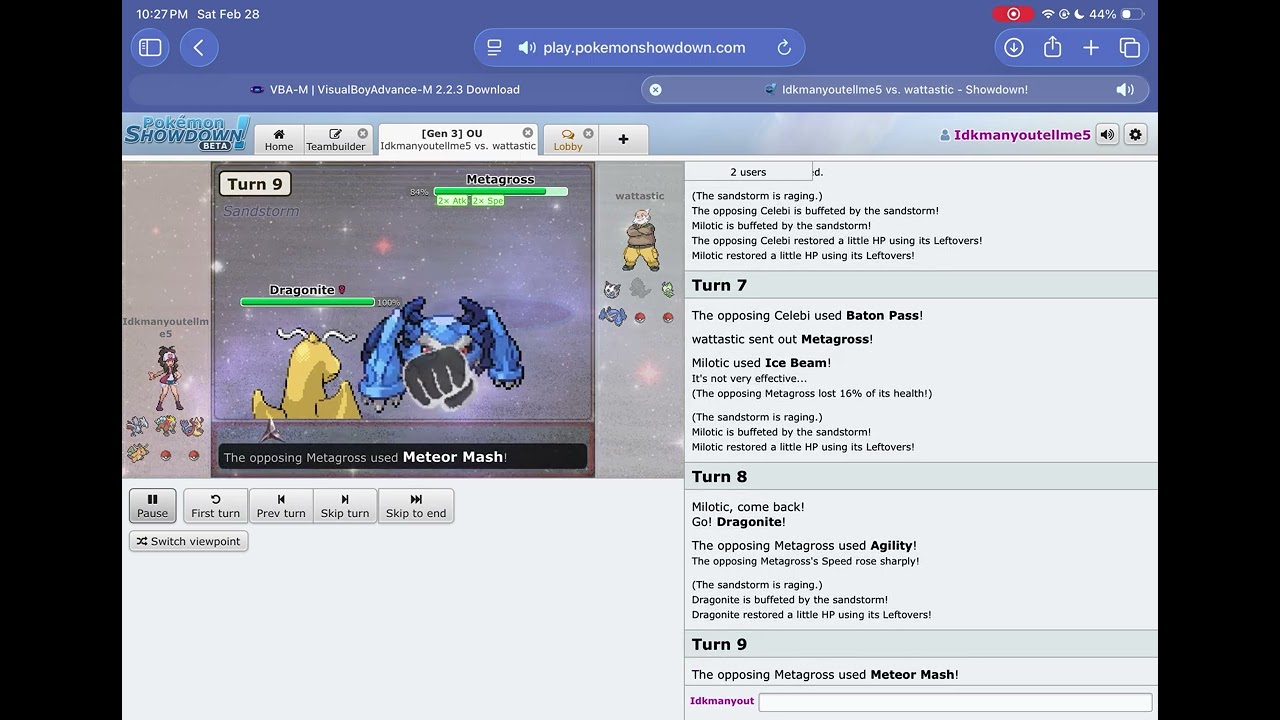The image size is (1280, 720).
Task: Tap the battery 44% indicator
Action: [x=1116, y=14]
